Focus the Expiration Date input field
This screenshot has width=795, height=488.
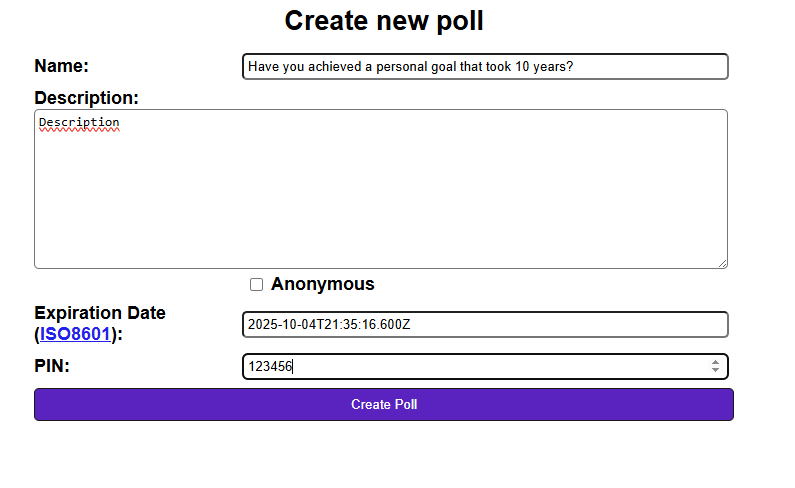click(x=485, y=325)
